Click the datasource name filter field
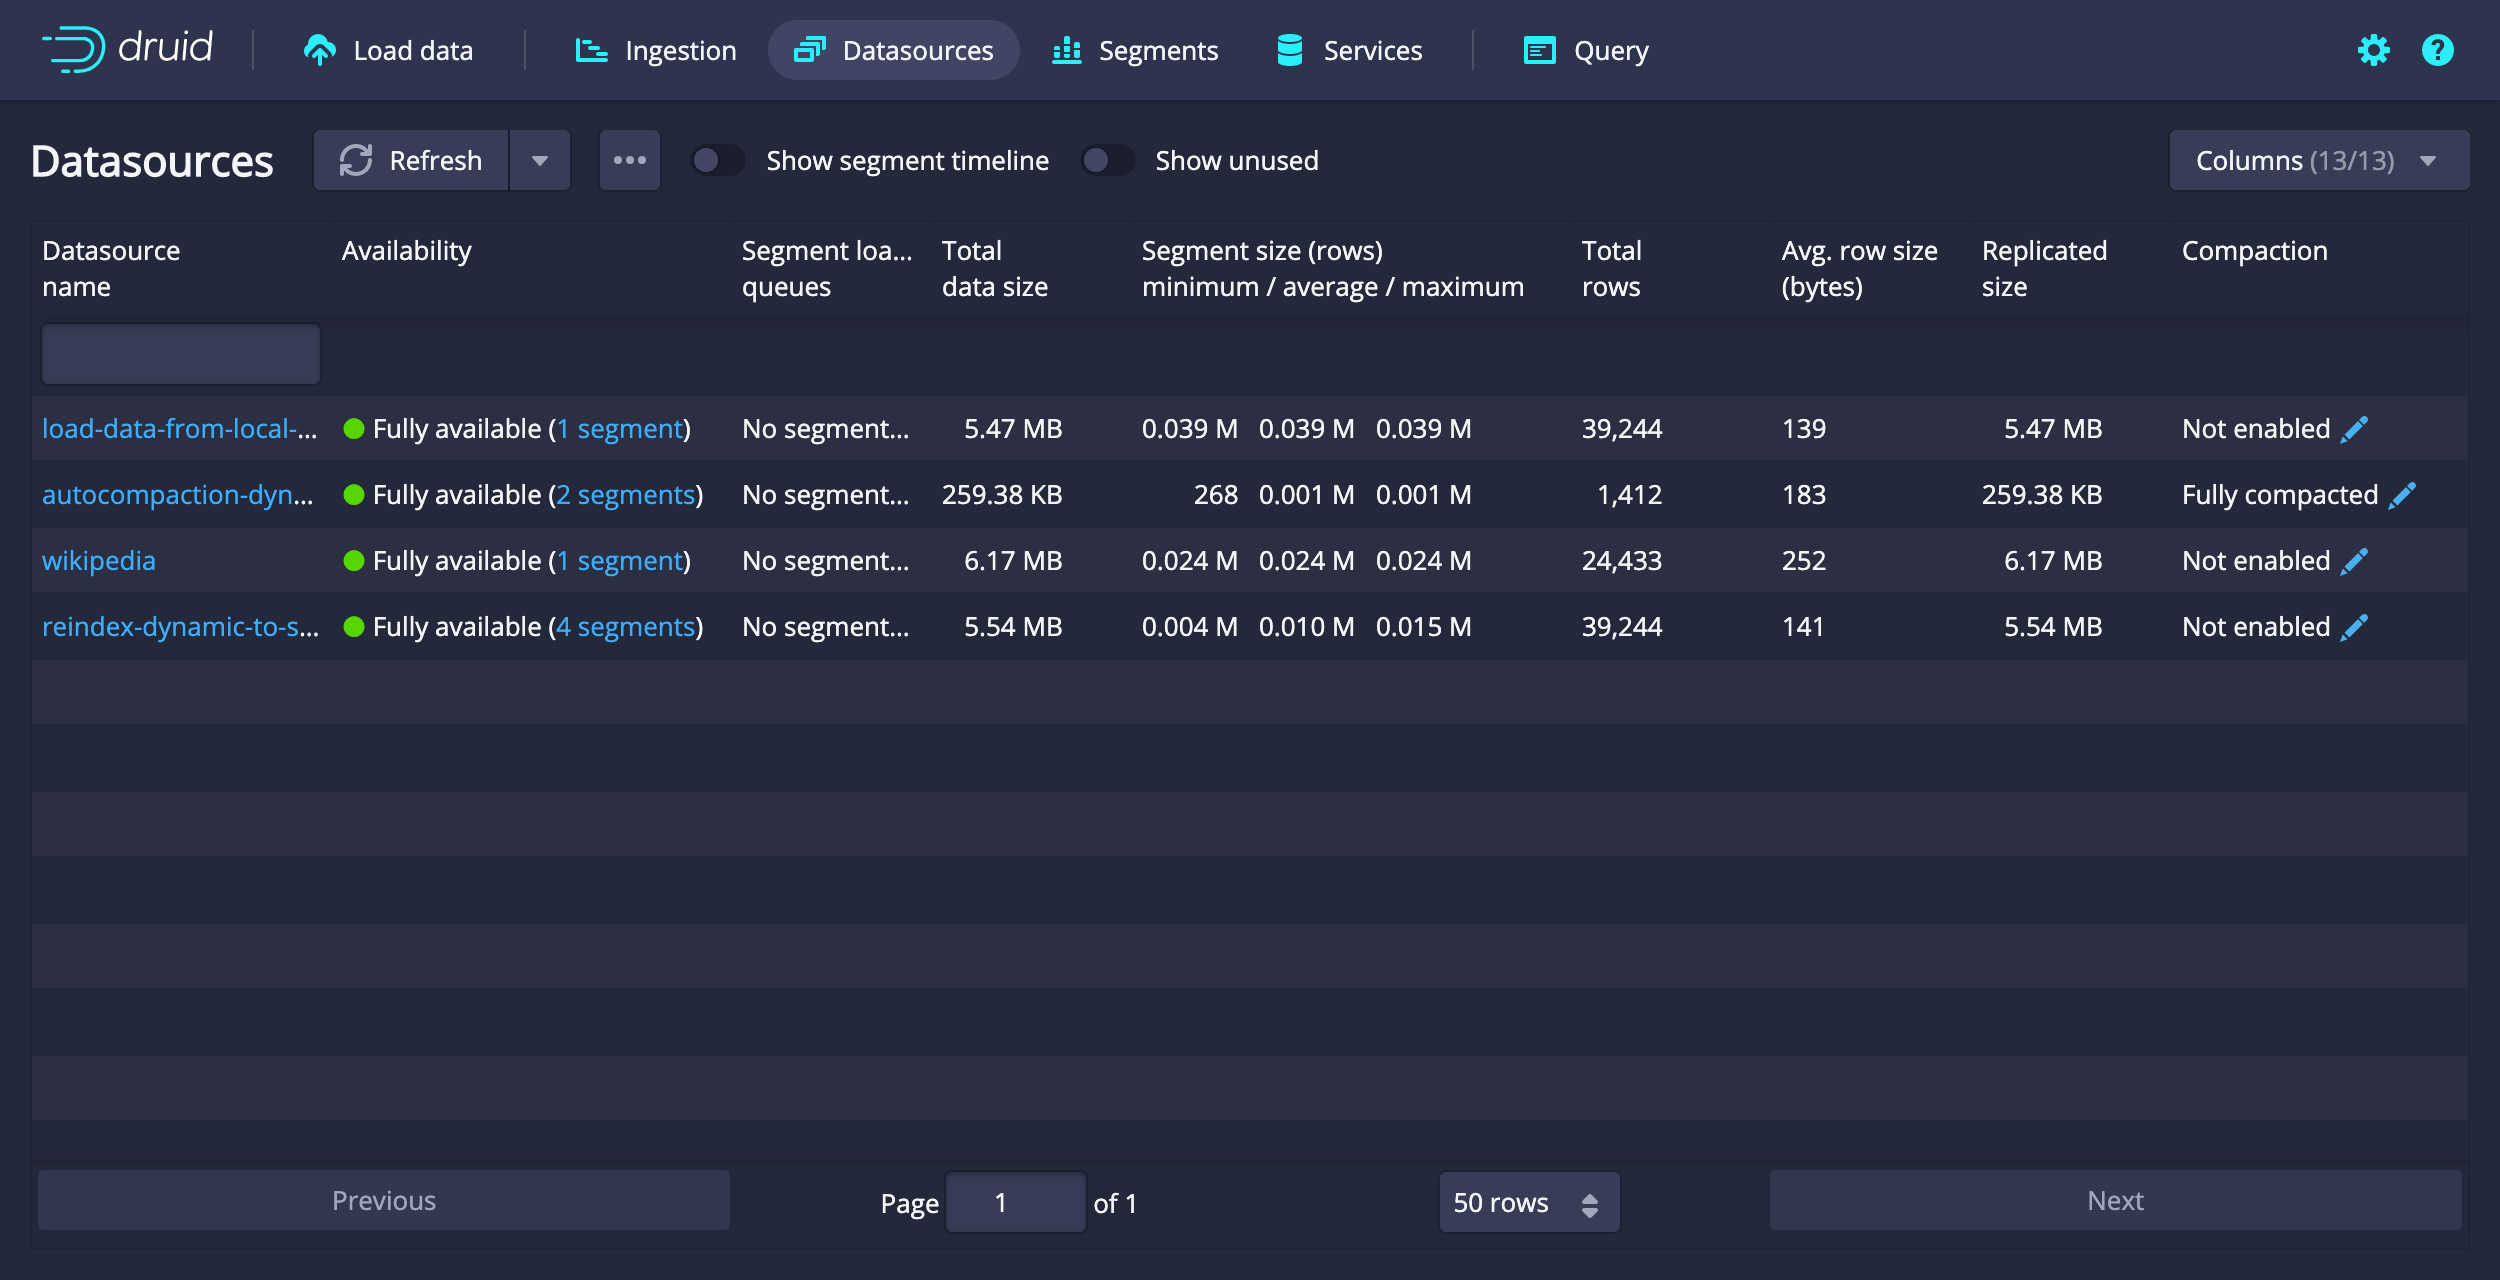The height and width of the screenshot is (1280, 2500). coord(180,353)
